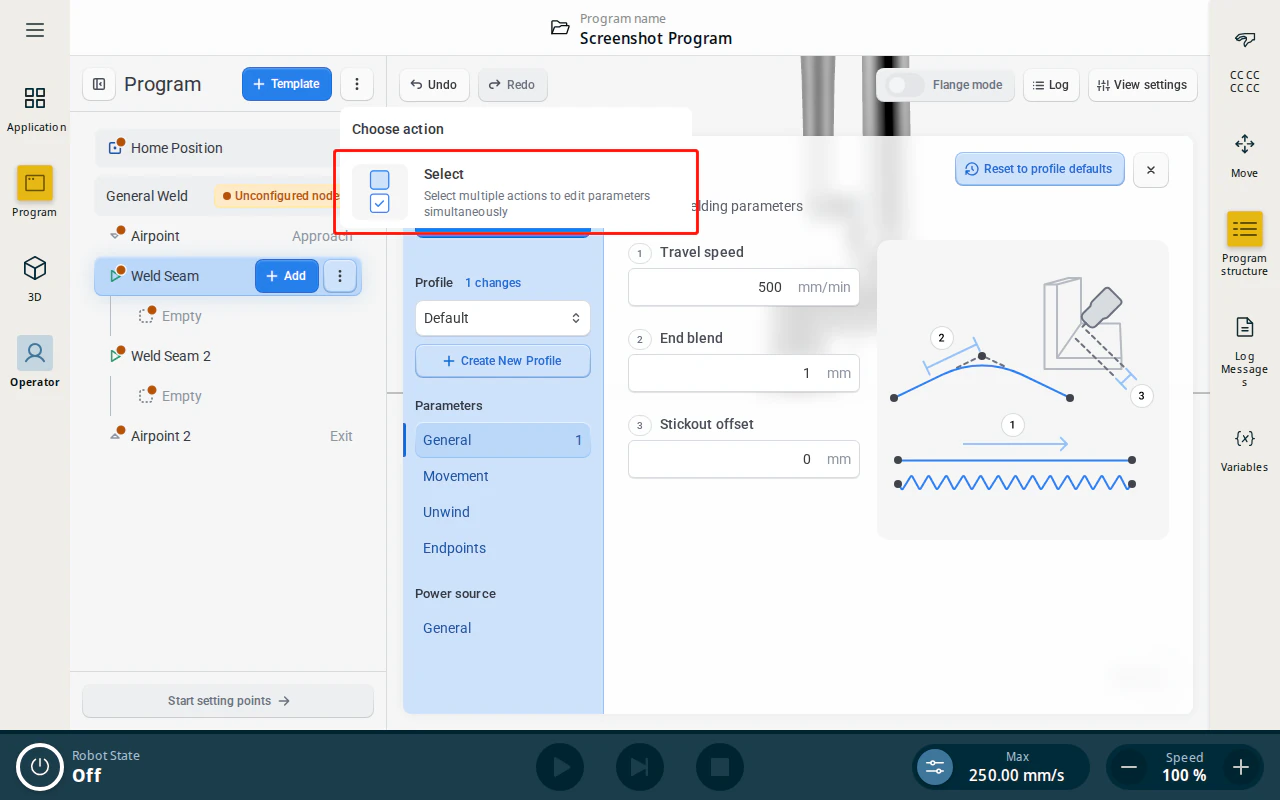Click Create New Profile
Viewport: 1280px width, 800px height.
[x=502, y=361]
